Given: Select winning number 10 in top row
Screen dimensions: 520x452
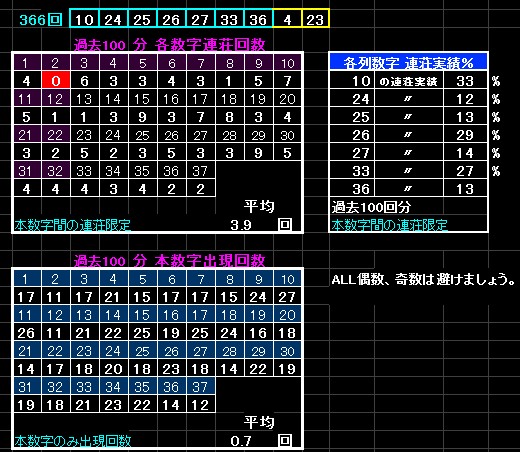Looking at the screenshot, I should (84, 19).
